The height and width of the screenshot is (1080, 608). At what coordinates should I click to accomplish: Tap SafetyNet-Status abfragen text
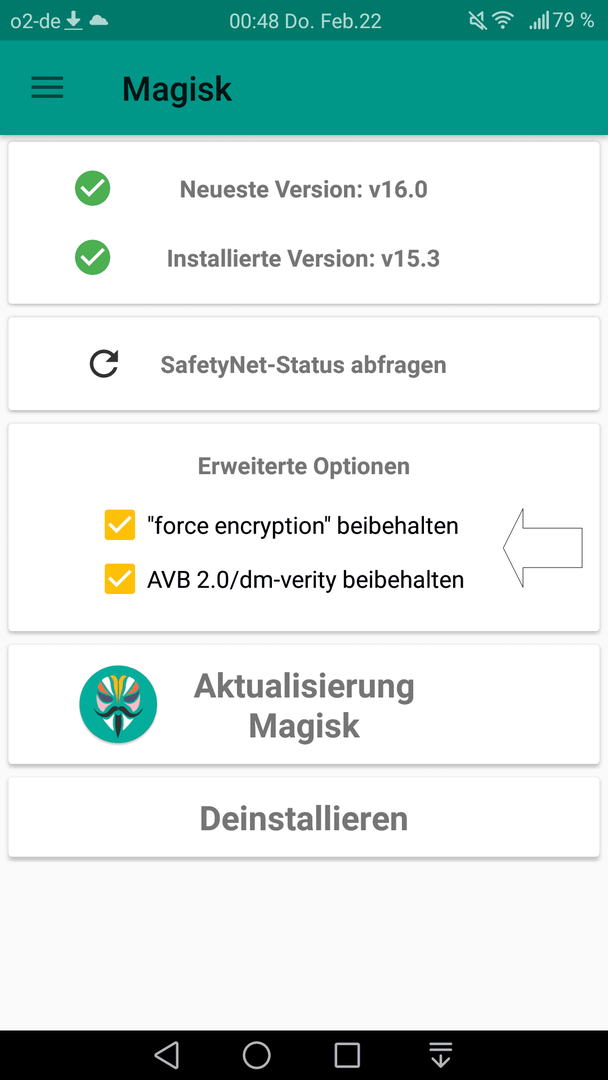coord(304,364)
